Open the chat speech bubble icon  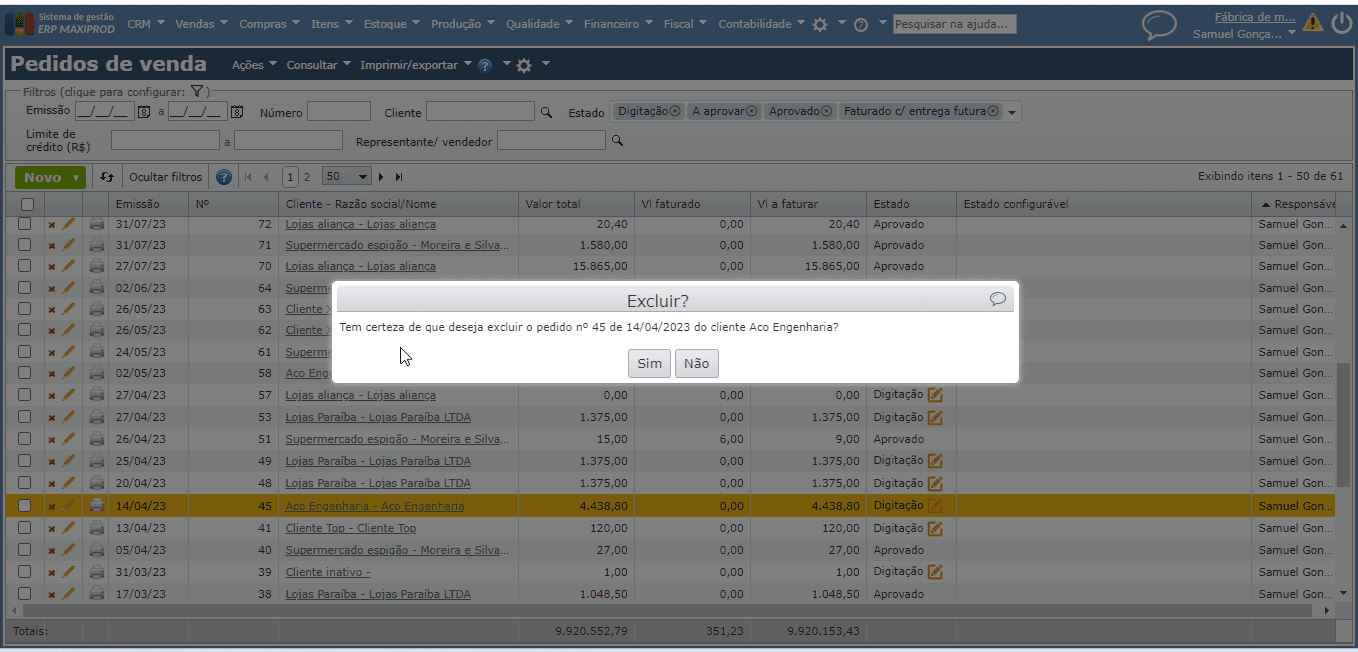[1159, 25]
